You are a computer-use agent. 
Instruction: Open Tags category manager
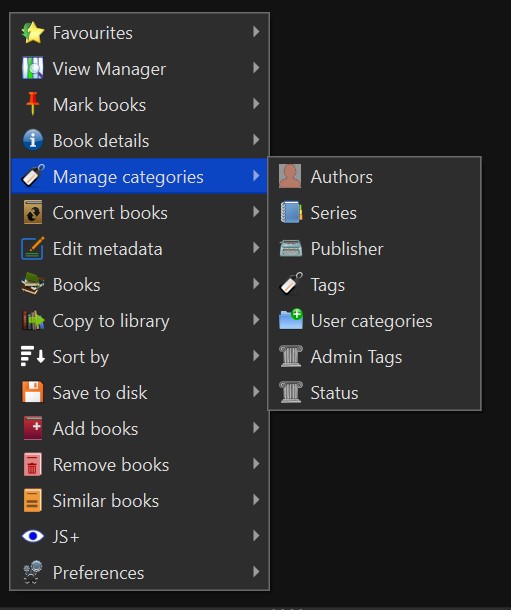[374, 285]
